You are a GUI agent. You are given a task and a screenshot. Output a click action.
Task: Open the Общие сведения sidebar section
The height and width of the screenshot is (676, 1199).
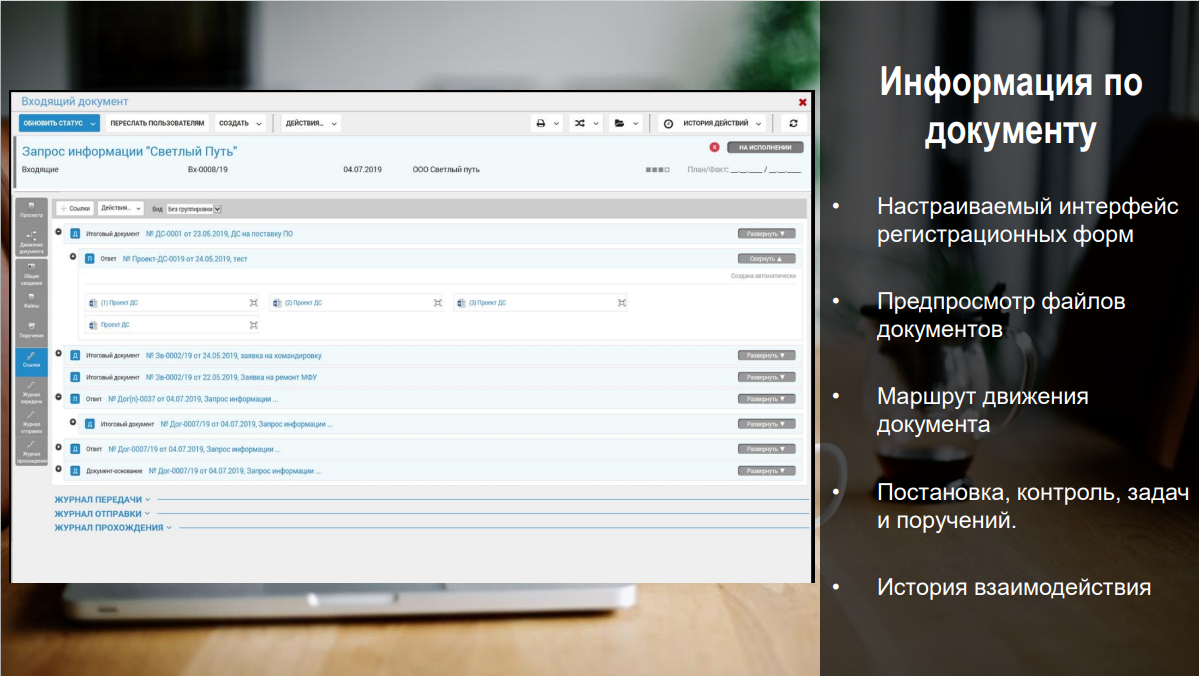coord(31,275)
